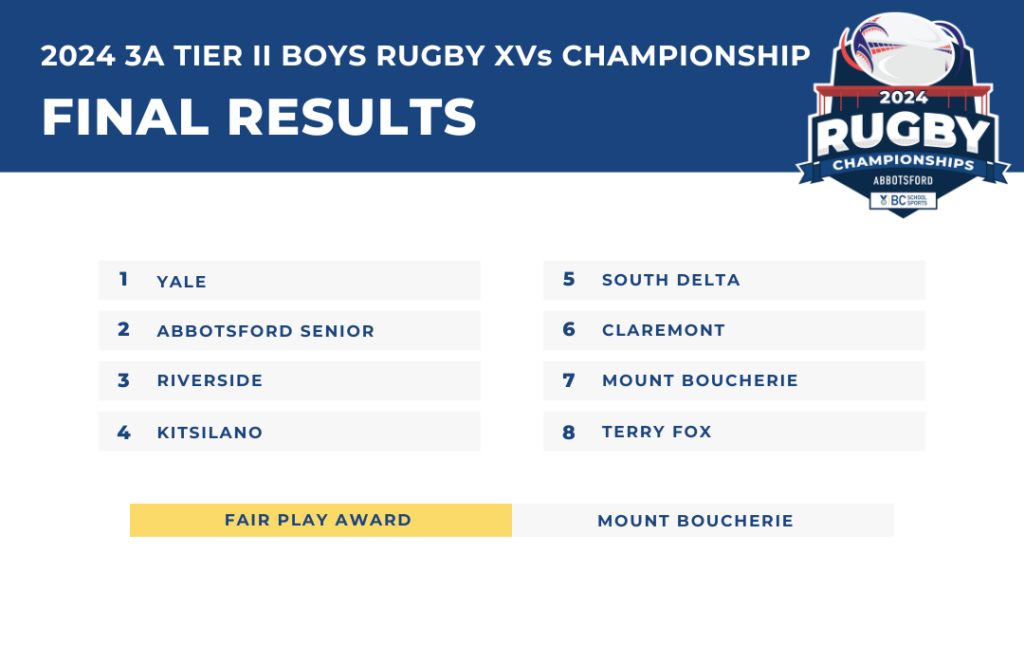Click the 2024 Rugby Championships logo badge
The image size is (1024, 664).
[903, 114]
